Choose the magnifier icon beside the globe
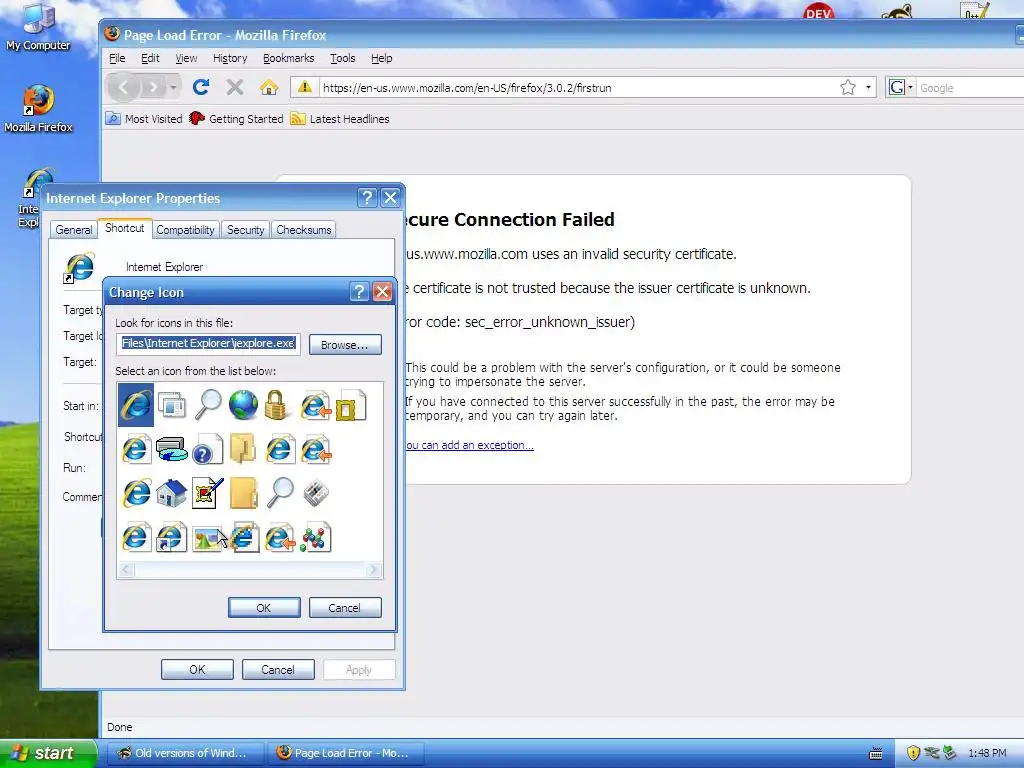Image resolution: width=1024 pixels, height=768 pixels. [208, 404]
